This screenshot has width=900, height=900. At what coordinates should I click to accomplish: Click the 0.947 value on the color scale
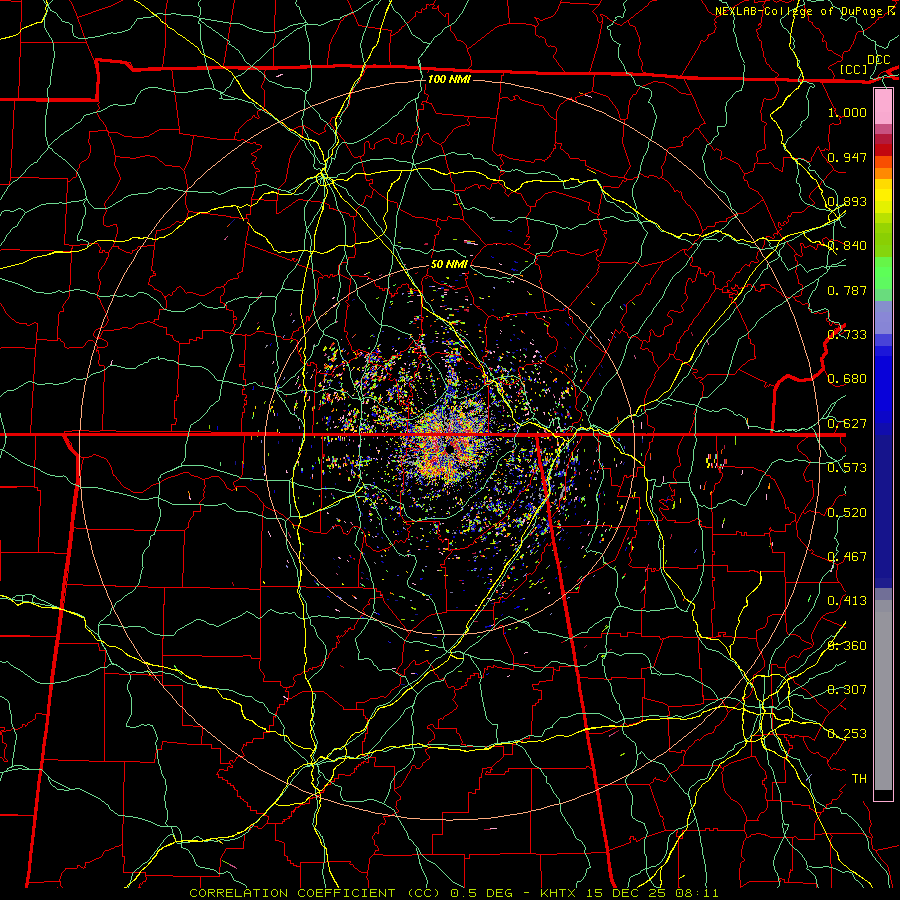847,157
